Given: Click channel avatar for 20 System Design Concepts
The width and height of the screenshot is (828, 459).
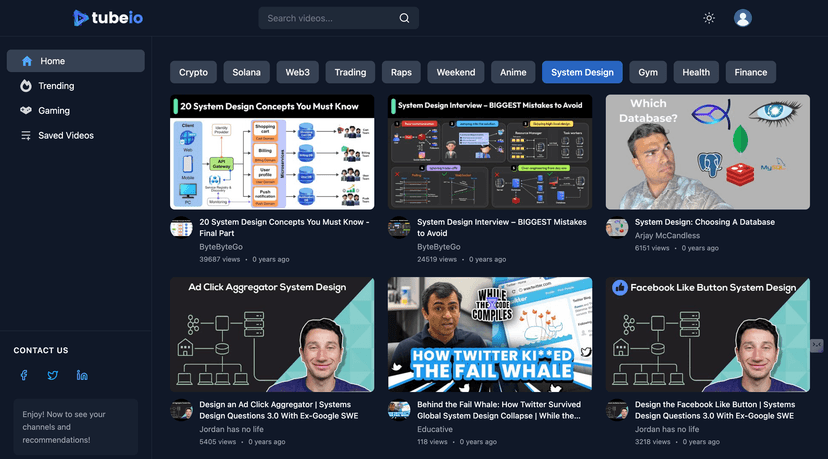Looking at the screenshot, I should point(181,228).
